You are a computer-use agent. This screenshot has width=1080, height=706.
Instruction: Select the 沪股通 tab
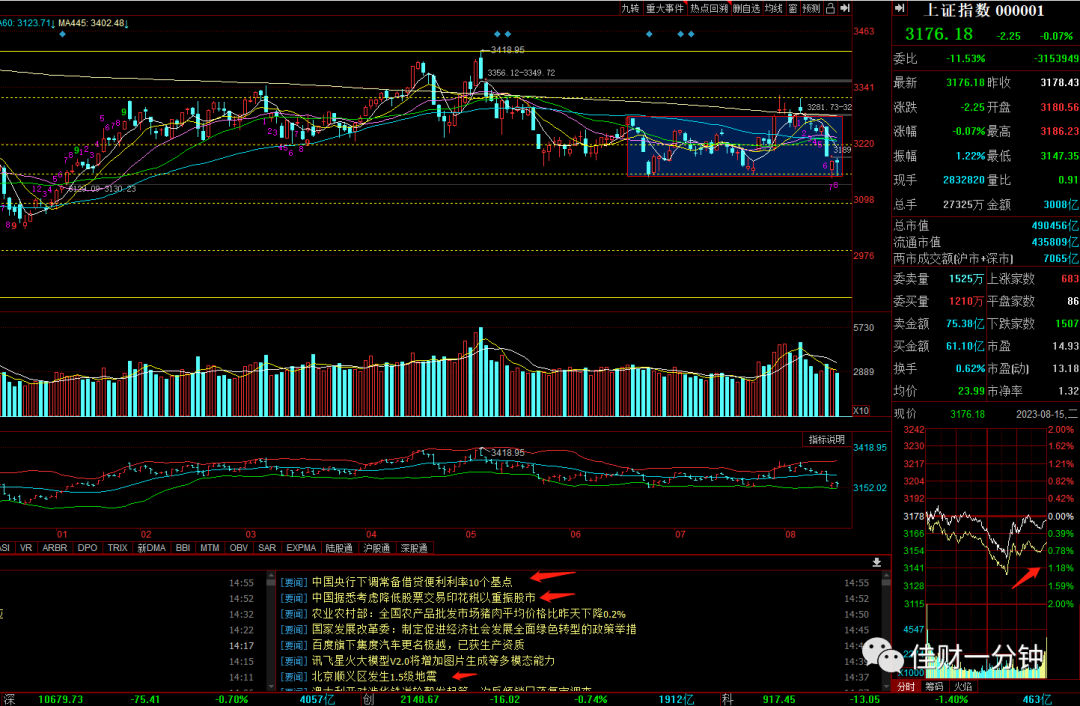[x=376, y=548]
